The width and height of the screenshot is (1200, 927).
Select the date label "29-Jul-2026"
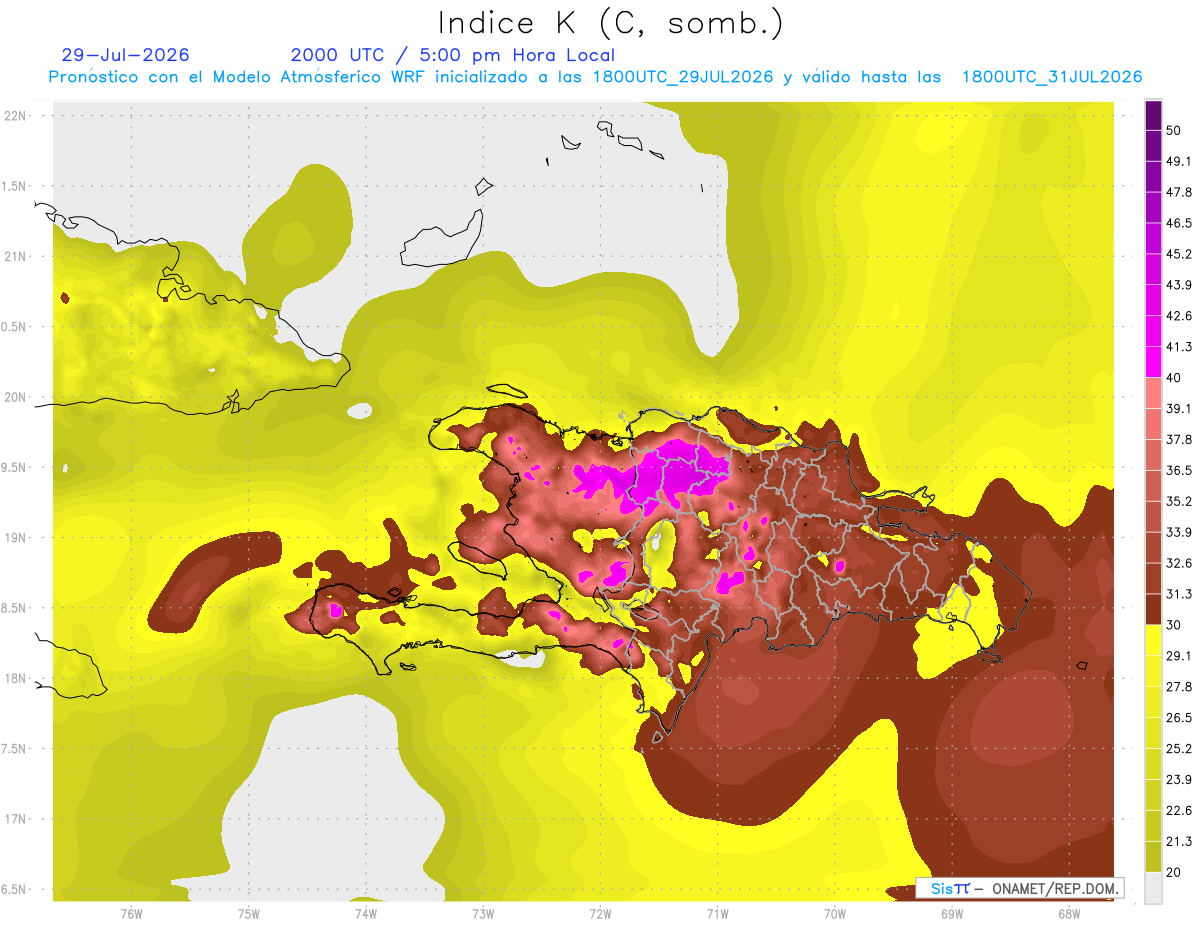[125, 55]
